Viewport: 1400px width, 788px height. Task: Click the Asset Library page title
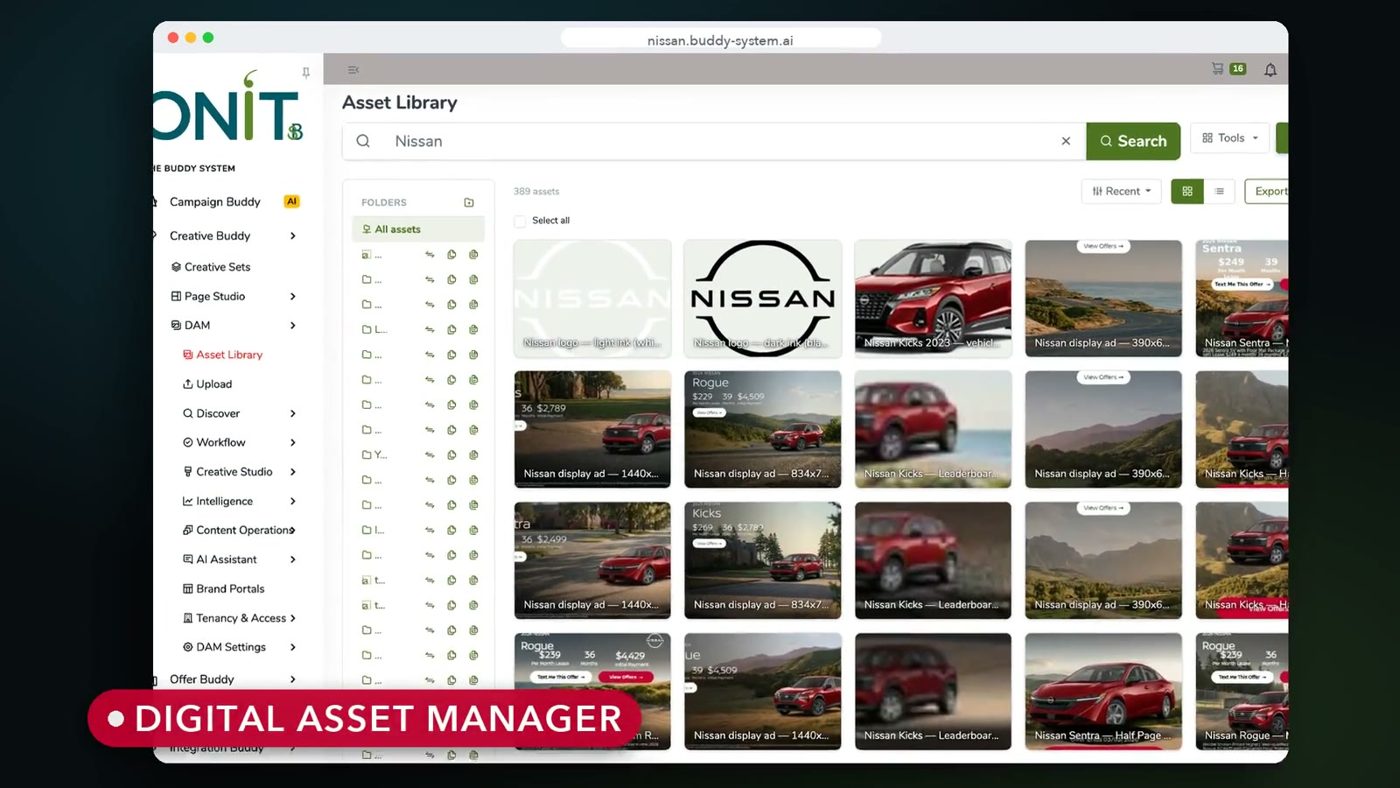click(399, 102)
